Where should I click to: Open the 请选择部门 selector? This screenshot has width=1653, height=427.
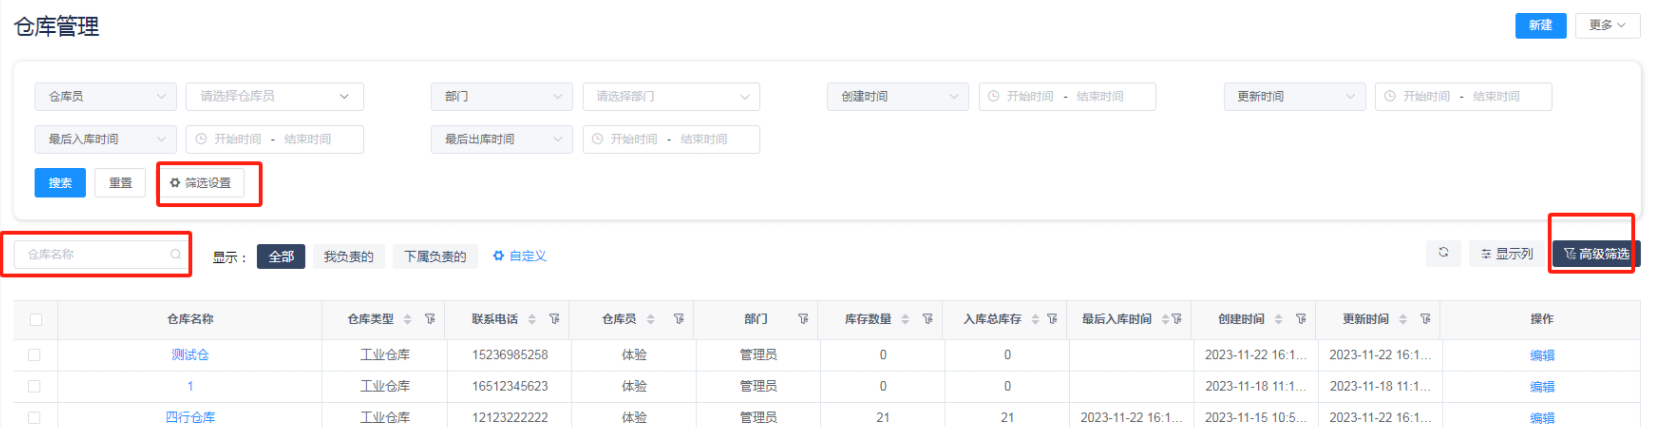click(671, 96)
